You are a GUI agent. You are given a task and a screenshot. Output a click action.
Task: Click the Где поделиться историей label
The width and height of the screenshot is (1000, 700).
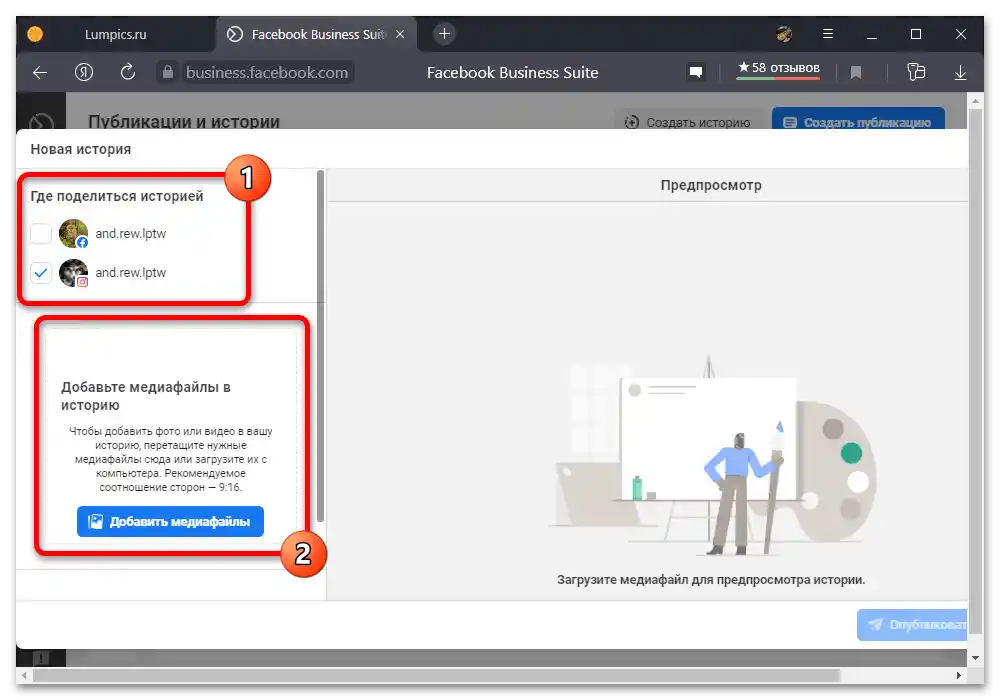[117, 196]
